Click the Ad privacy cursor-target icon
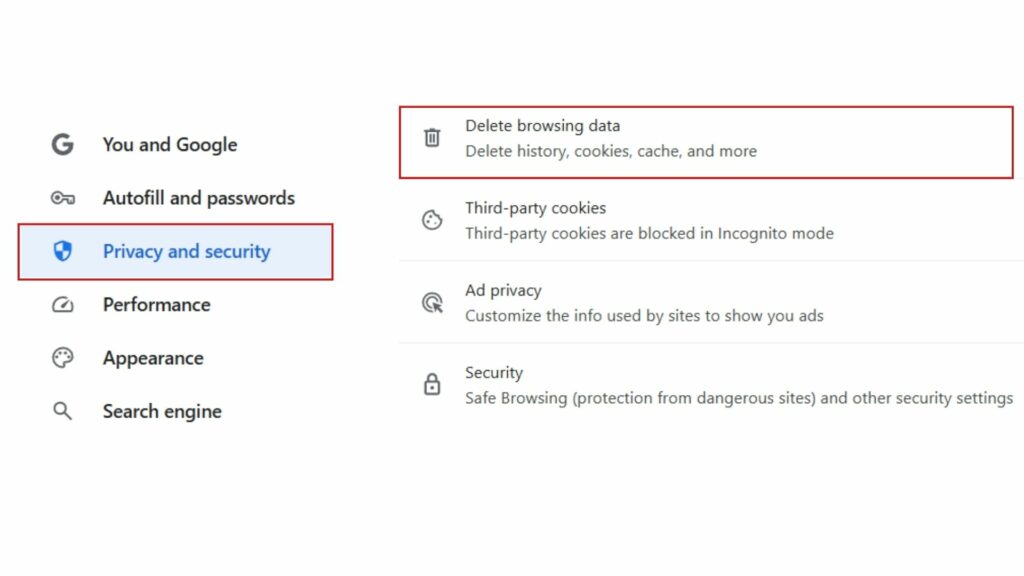 click(432, 302)
